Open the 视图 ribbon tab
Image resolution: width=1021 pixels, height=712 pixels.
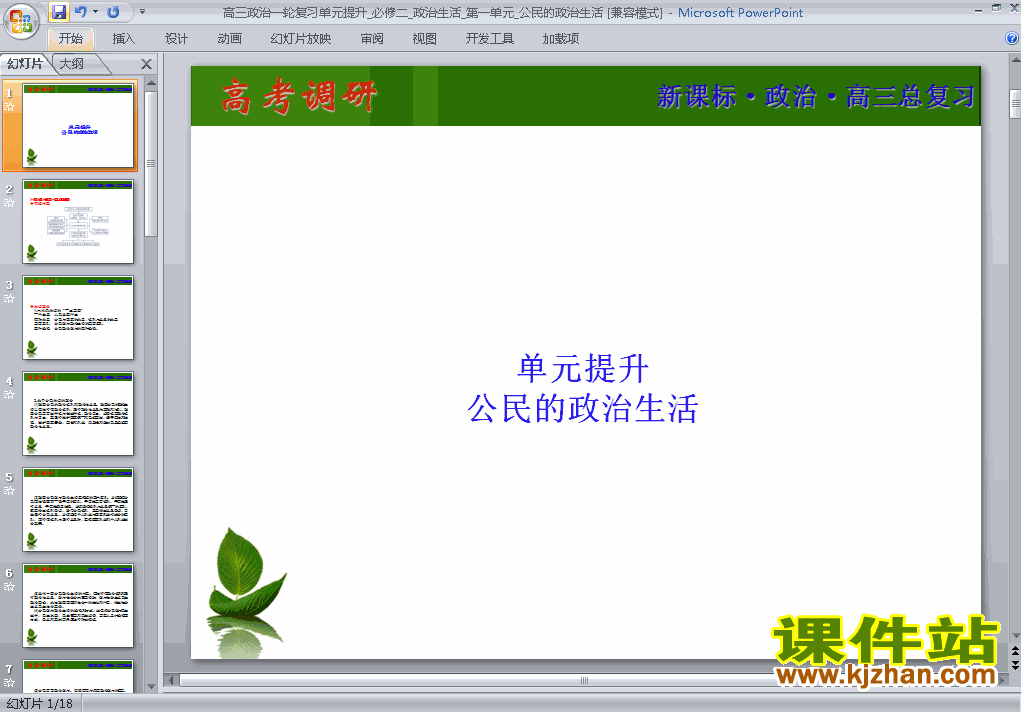tap(424, 38)
